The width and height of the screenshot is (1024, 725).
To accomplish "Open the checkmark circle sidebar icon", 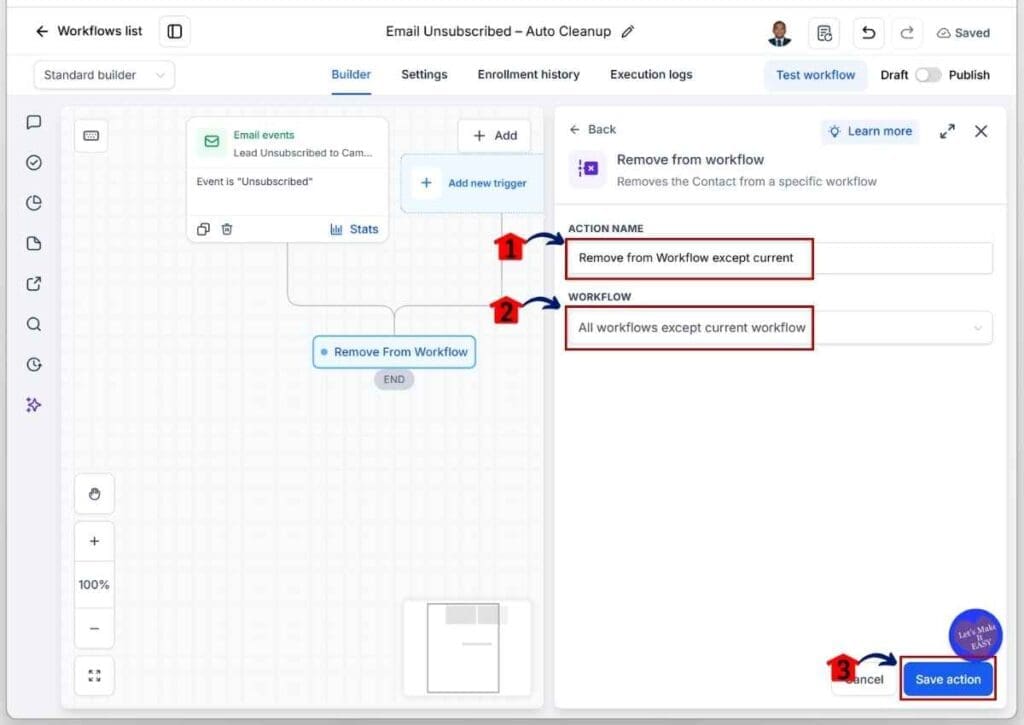I will click(x=34, y=163).
